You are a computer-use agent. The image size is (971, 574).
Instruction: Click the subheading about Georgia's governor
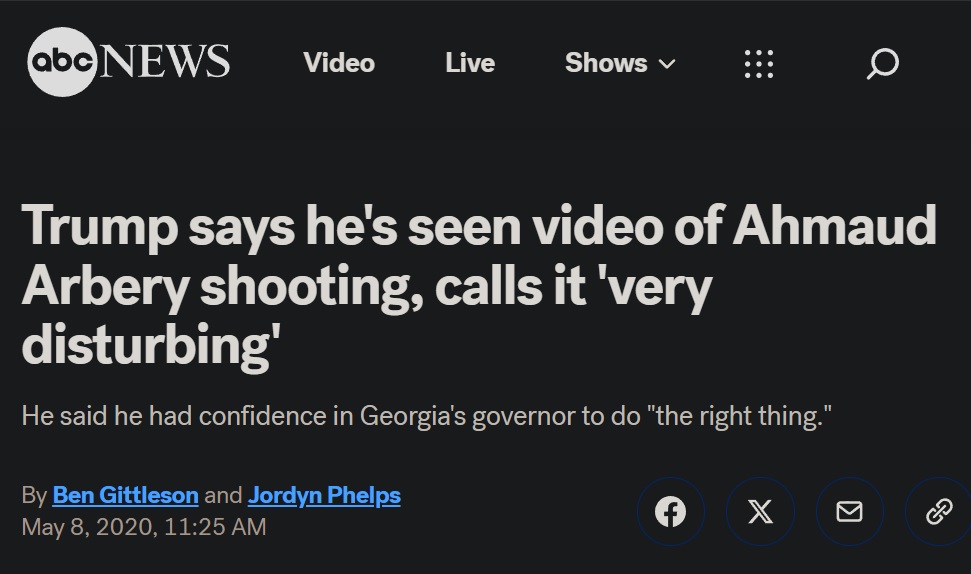click(x=427, y=415)
